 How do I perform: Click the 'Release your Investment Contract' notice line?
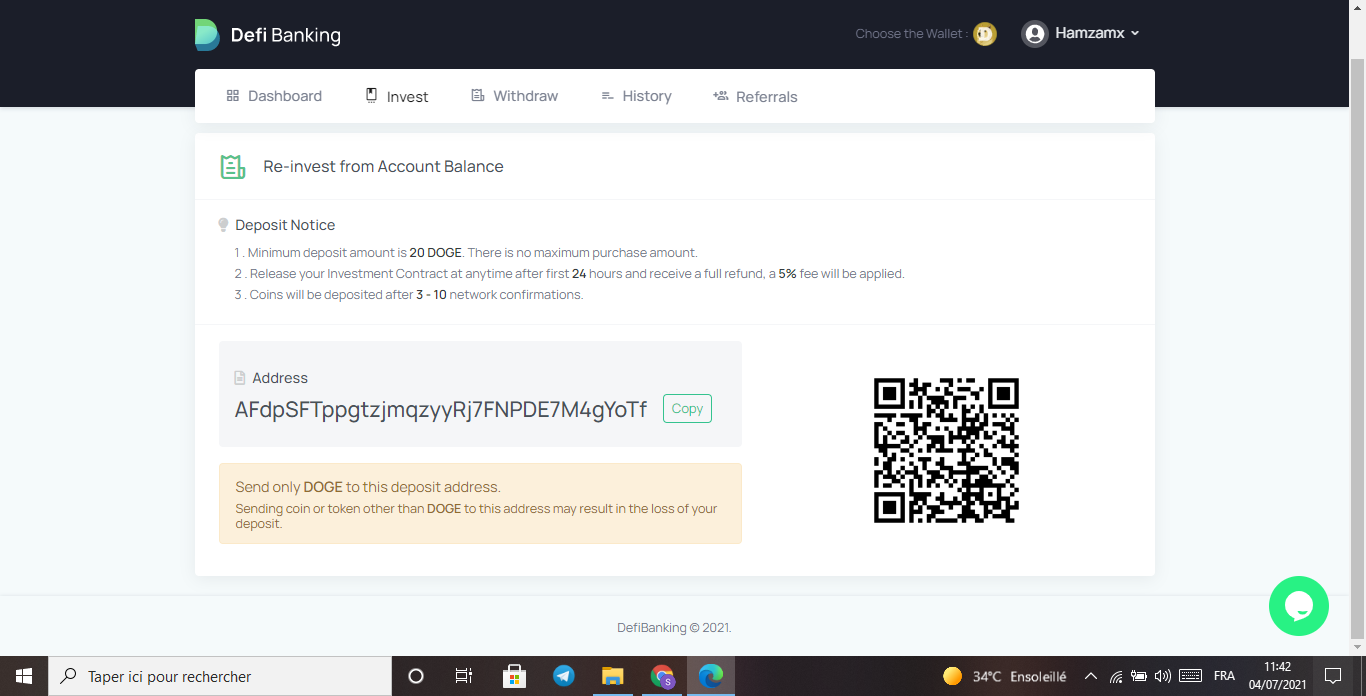570,274
